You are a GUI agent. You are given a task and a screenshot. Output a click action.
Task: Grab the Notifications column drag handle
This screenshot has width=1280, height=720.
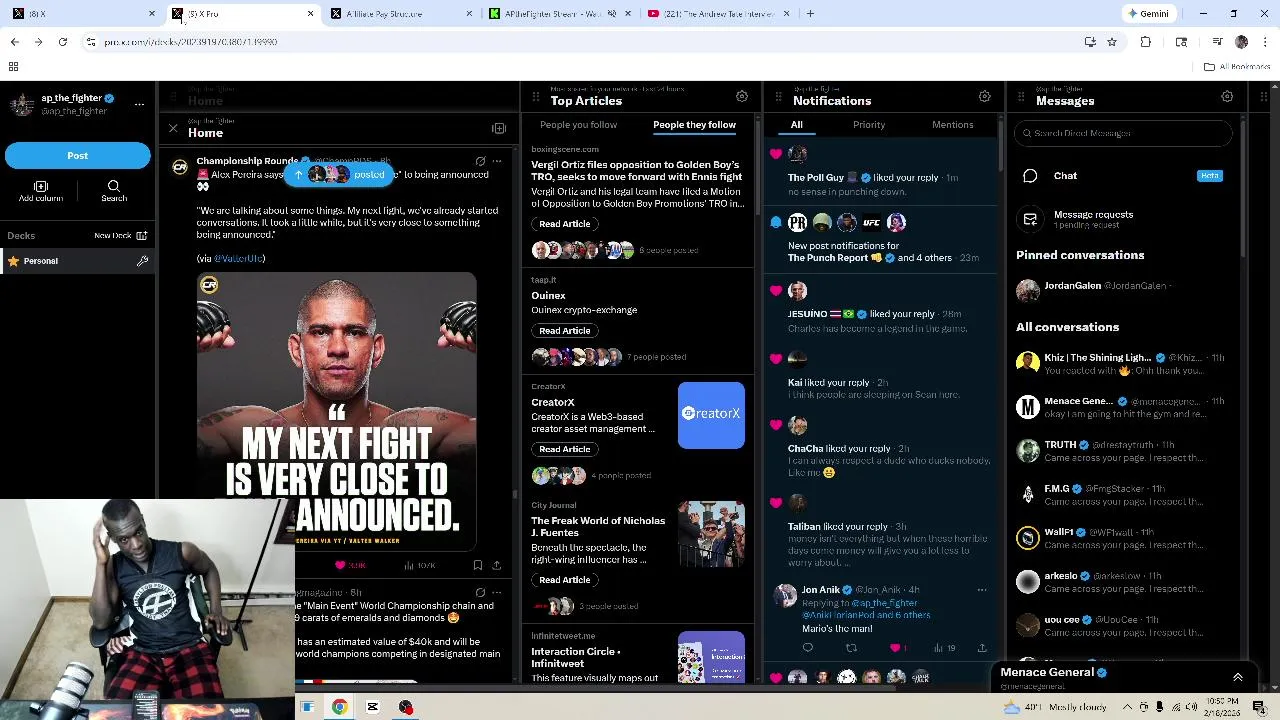point(778,97)
